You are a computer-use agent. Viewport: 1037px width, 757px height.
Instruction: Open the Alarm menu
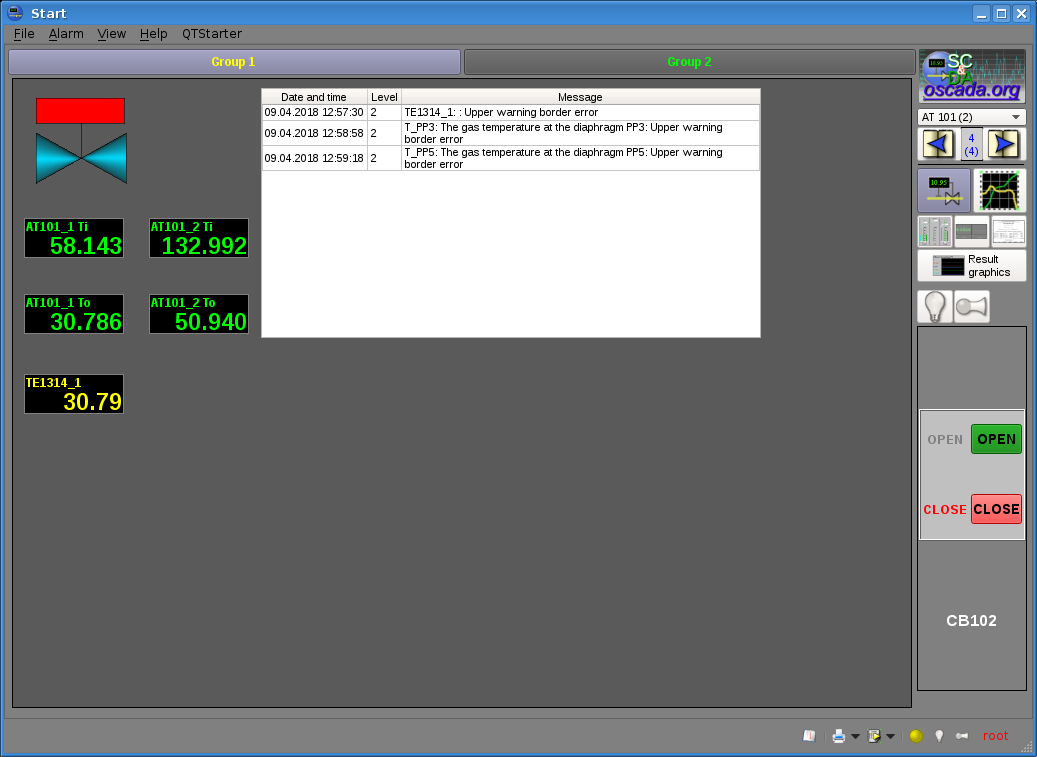coord(66,34)
